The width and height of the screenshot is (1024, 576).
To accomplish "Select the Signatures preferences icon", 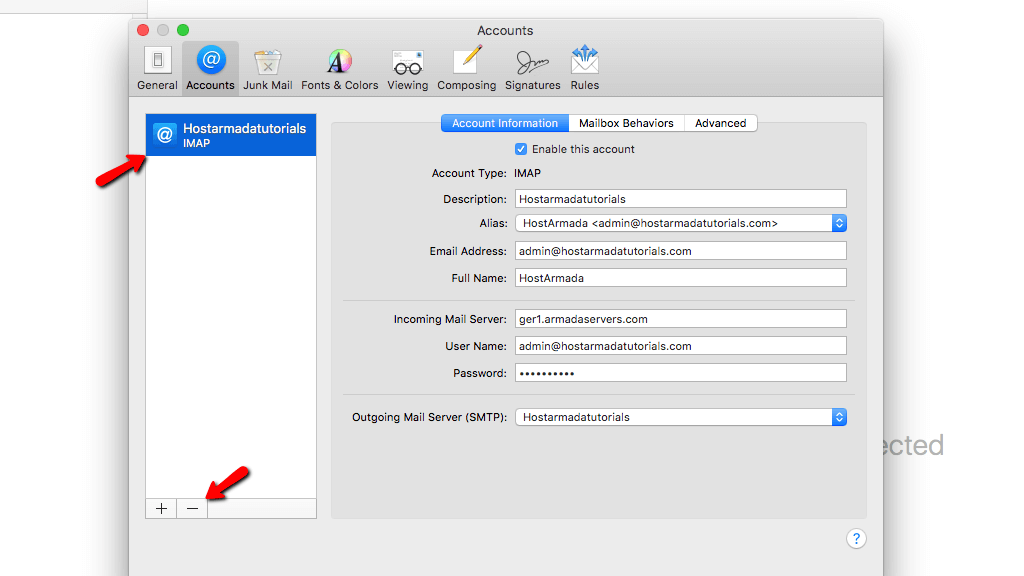I will coord(531,66).
